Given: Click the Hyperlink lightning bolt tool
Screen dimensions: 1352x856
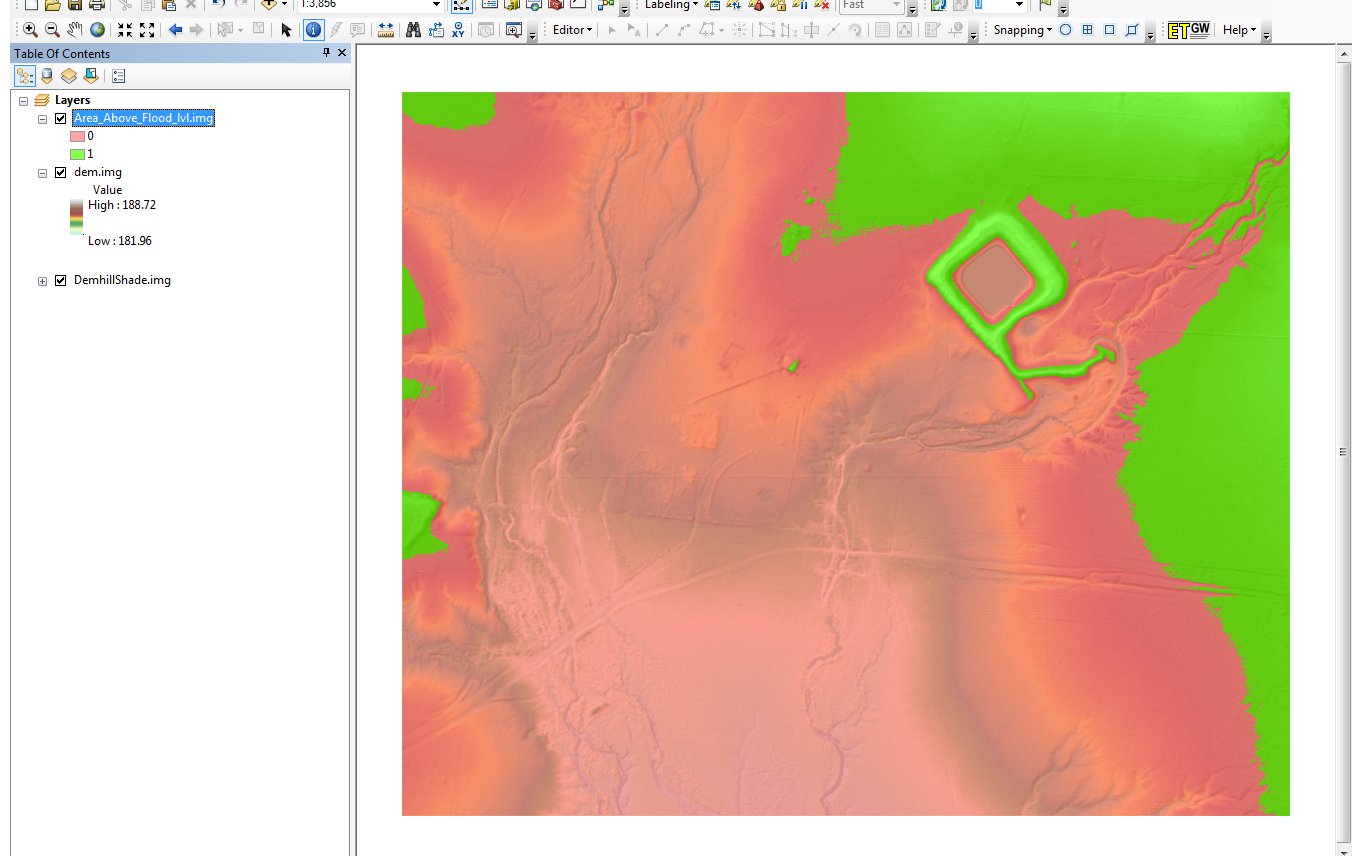Looking at the screenshot, I should tap(335, 30).
